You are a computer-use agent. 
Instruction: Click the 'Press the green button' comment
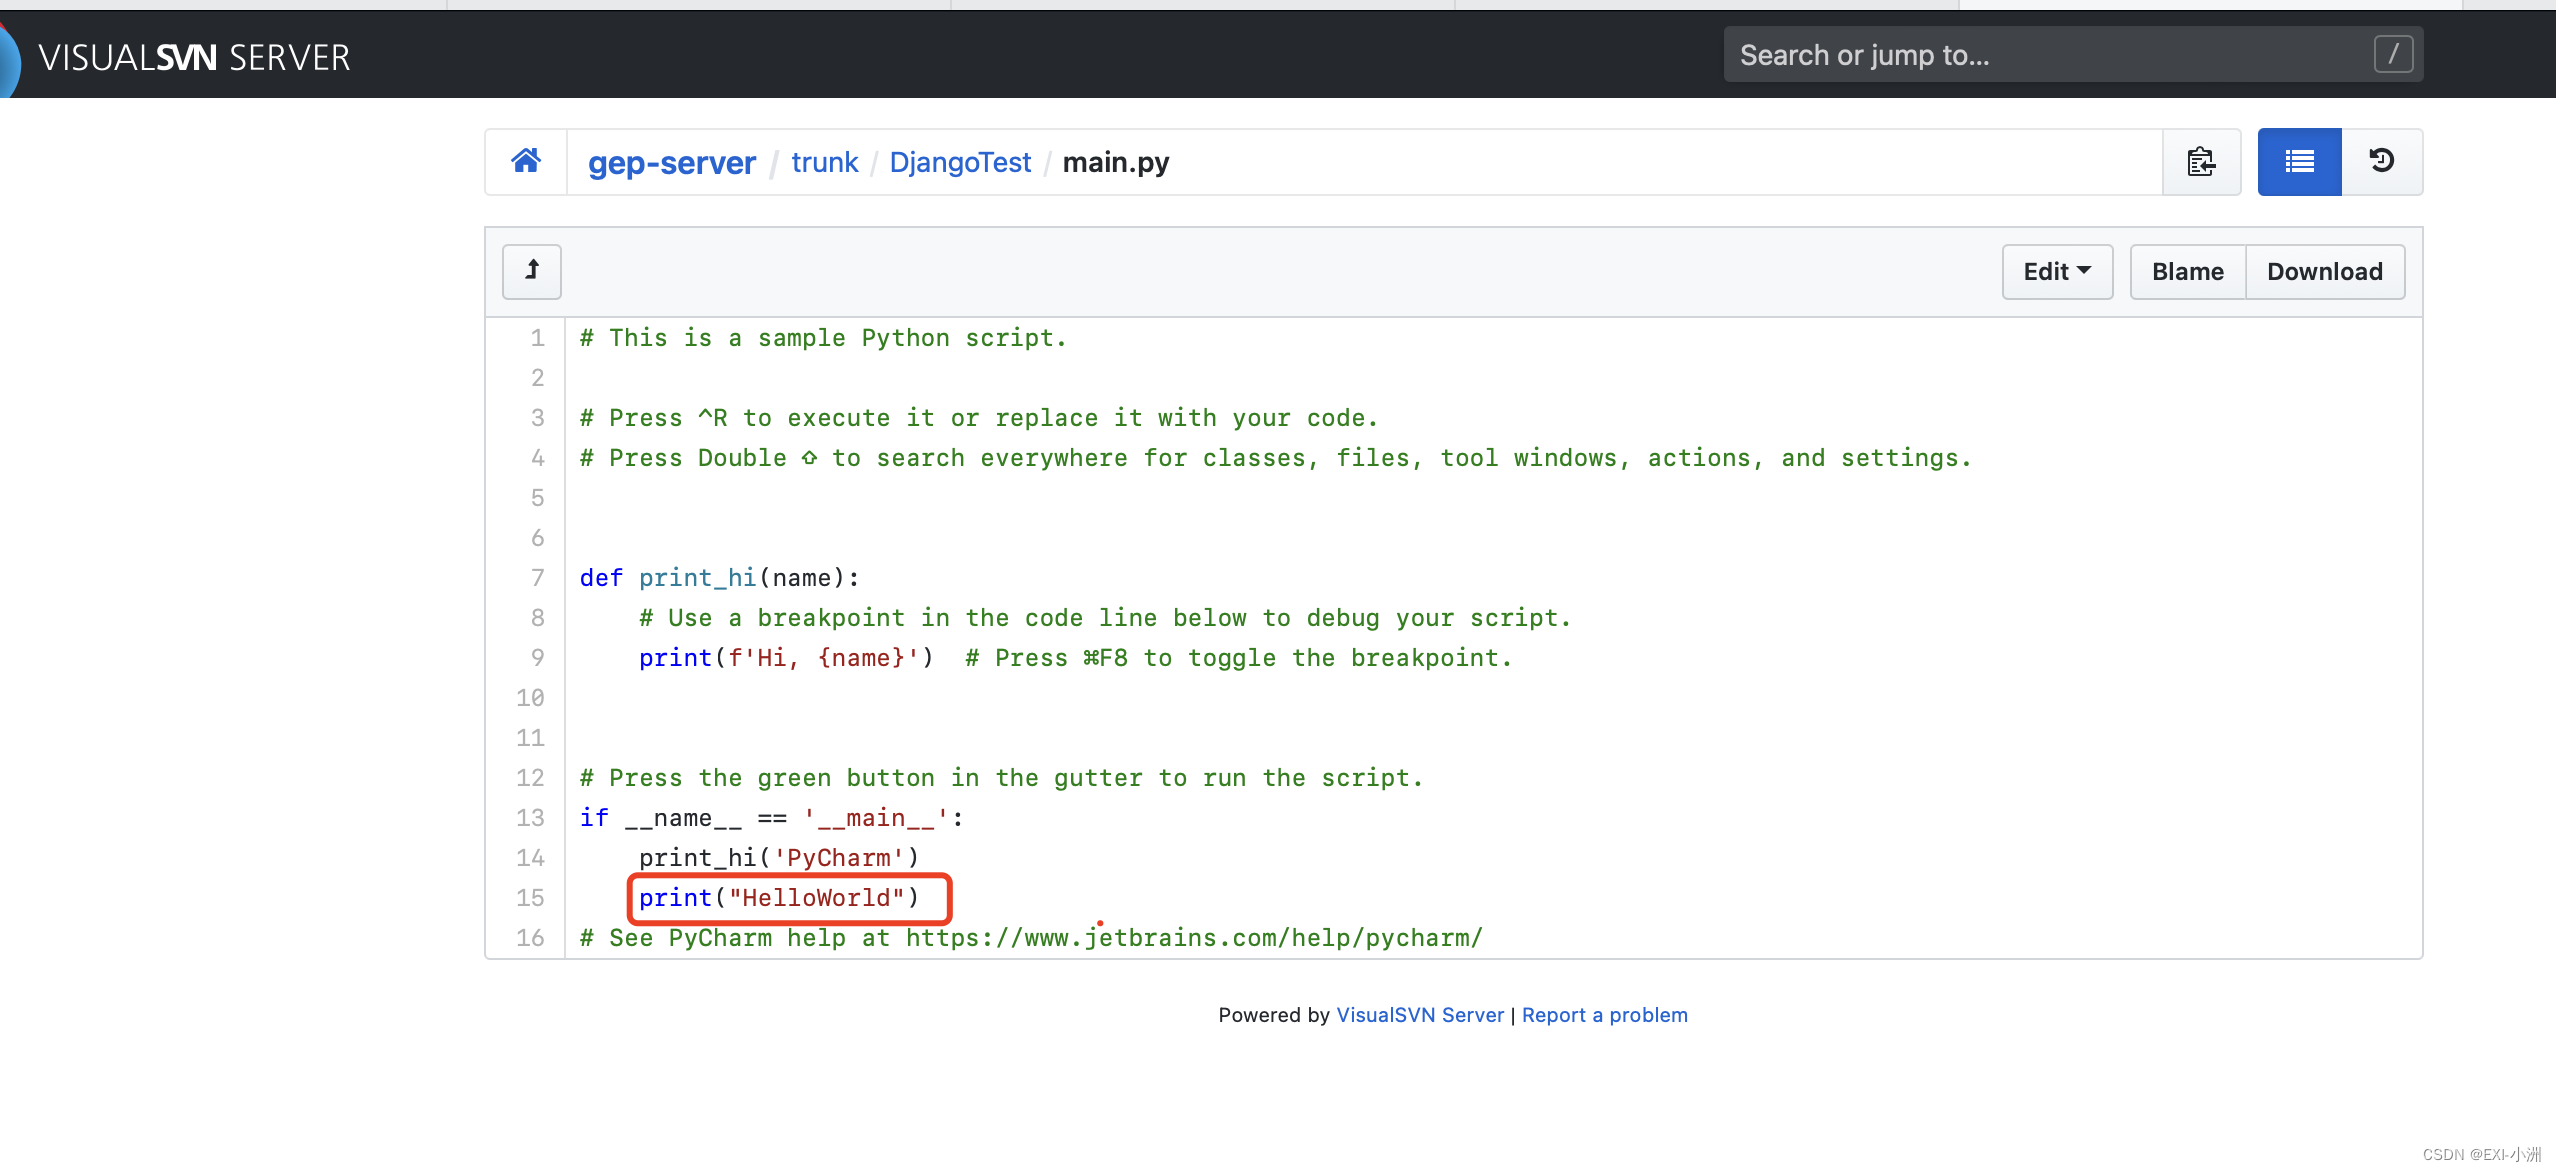pos(1001,778)
